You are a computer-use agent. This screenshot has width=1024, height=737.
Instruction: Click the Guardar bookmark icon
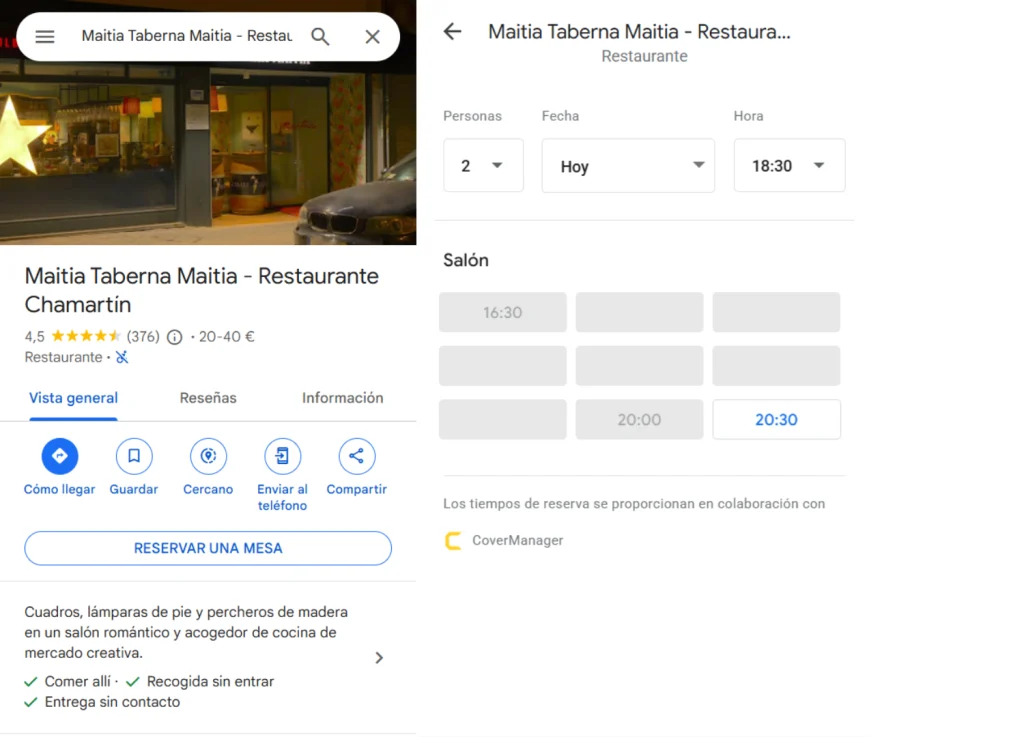click(x=134, y=457)
